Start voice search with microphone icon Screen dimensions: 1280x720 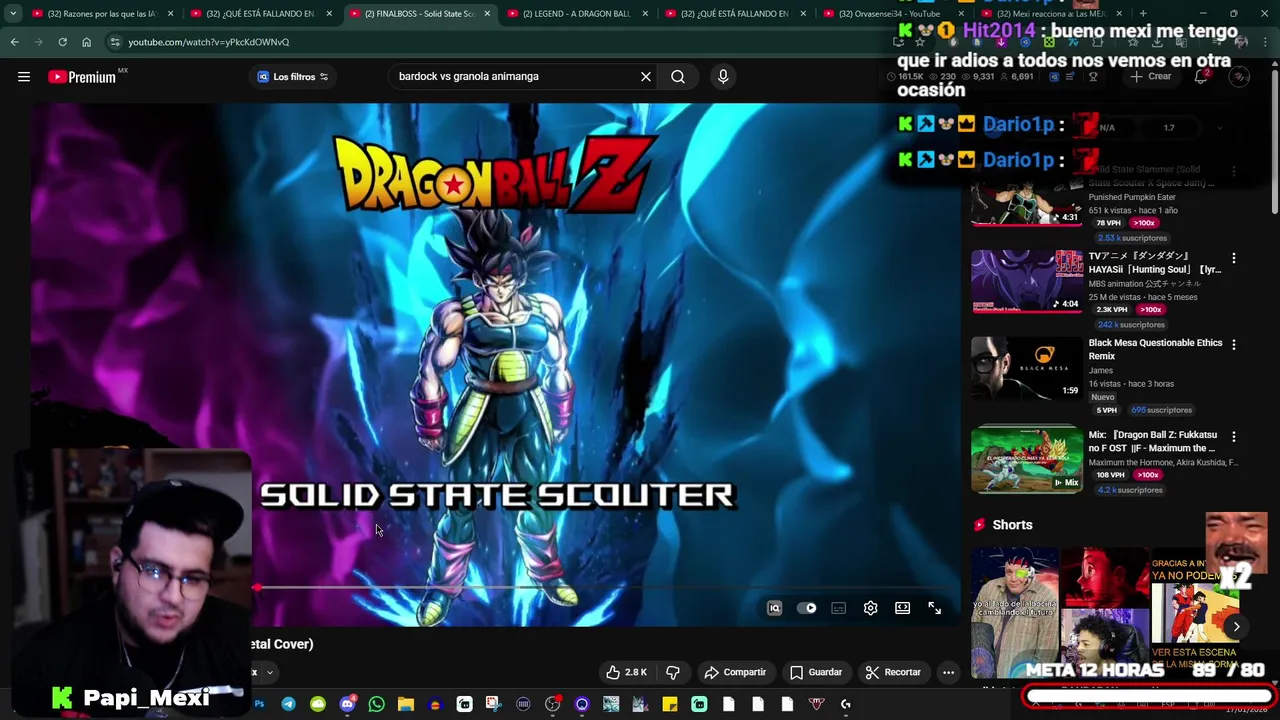click(x=723, y=77)
